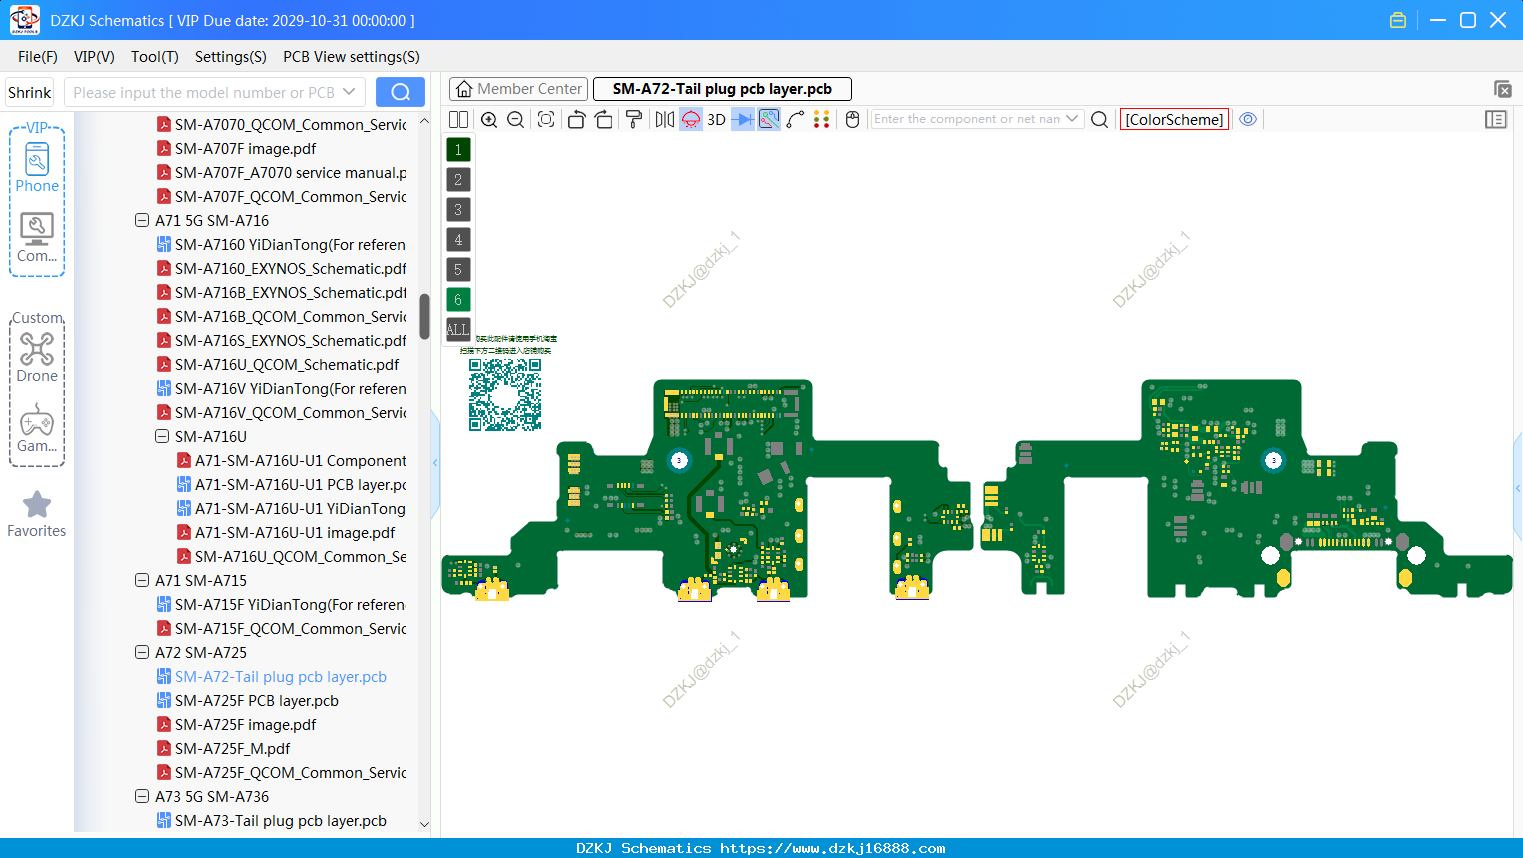The width and height of the screenshot is (1523, 858).
Task: Click the window restore icon beside tabs
Action: tap(1502, 89)
